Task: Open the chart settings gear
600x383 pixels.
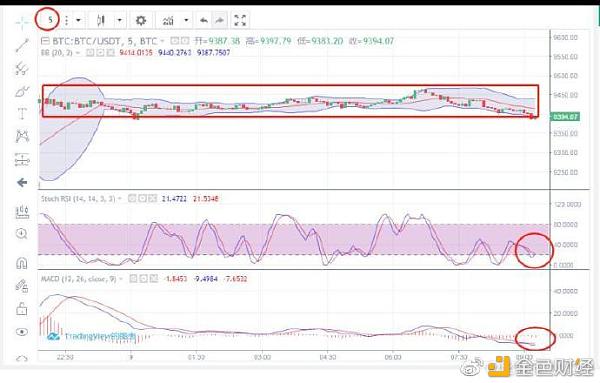Action: (x=141, y=20)
